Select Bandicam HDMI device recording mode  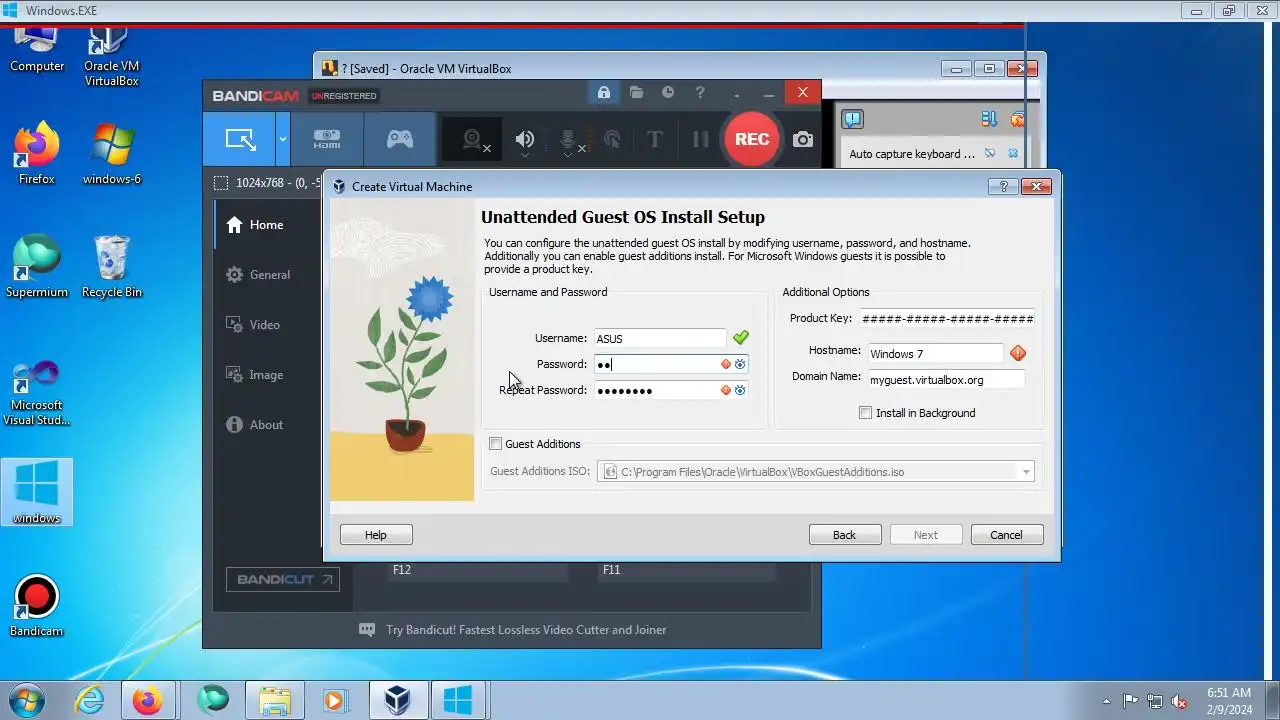[327, 139]
